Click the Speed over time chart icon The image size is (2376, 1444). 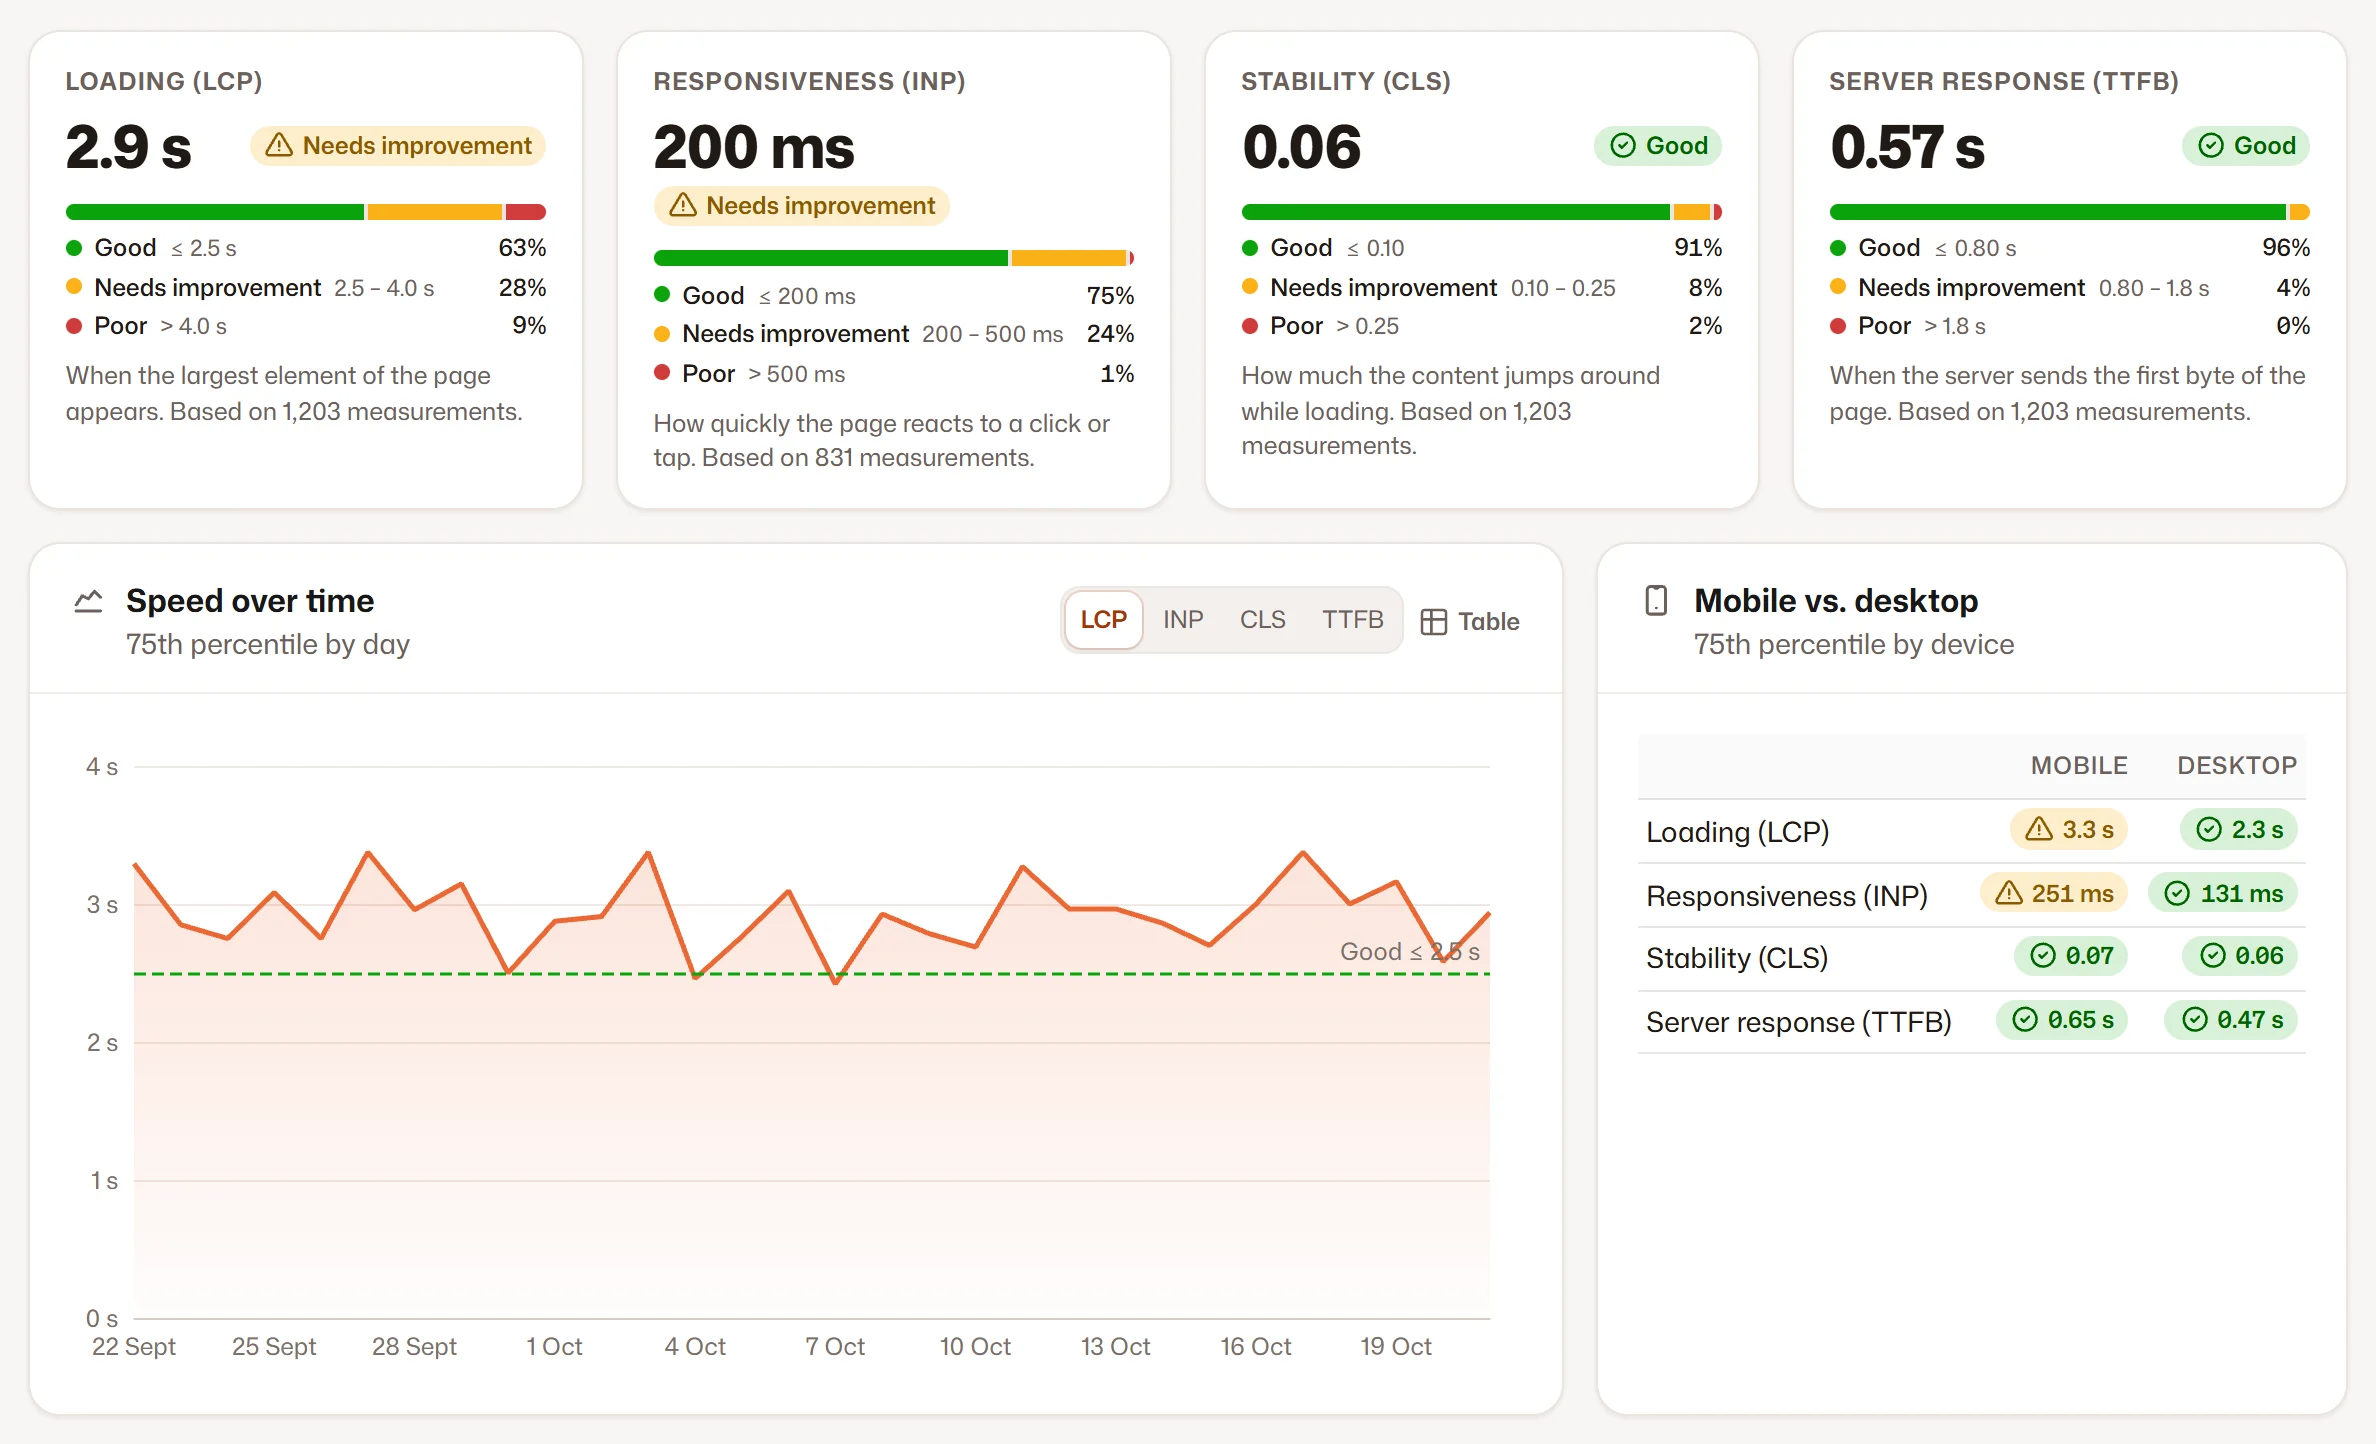(89, 601)
